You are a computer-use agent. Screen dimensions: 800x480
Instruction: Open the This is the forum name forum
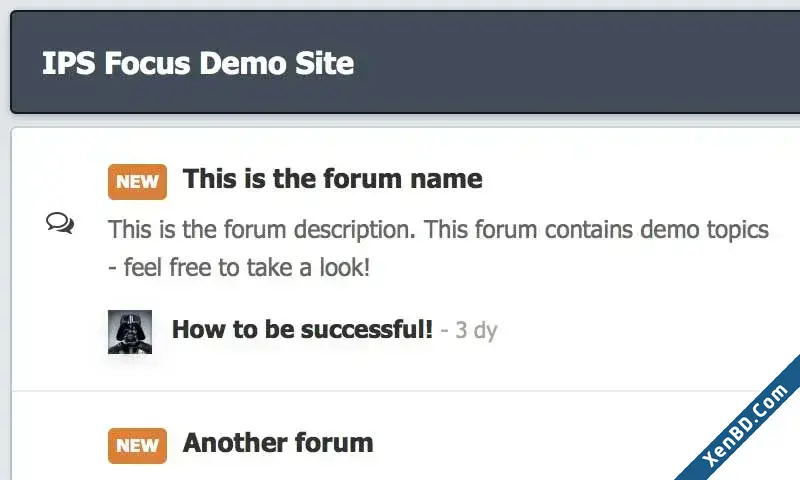(332, 179)
